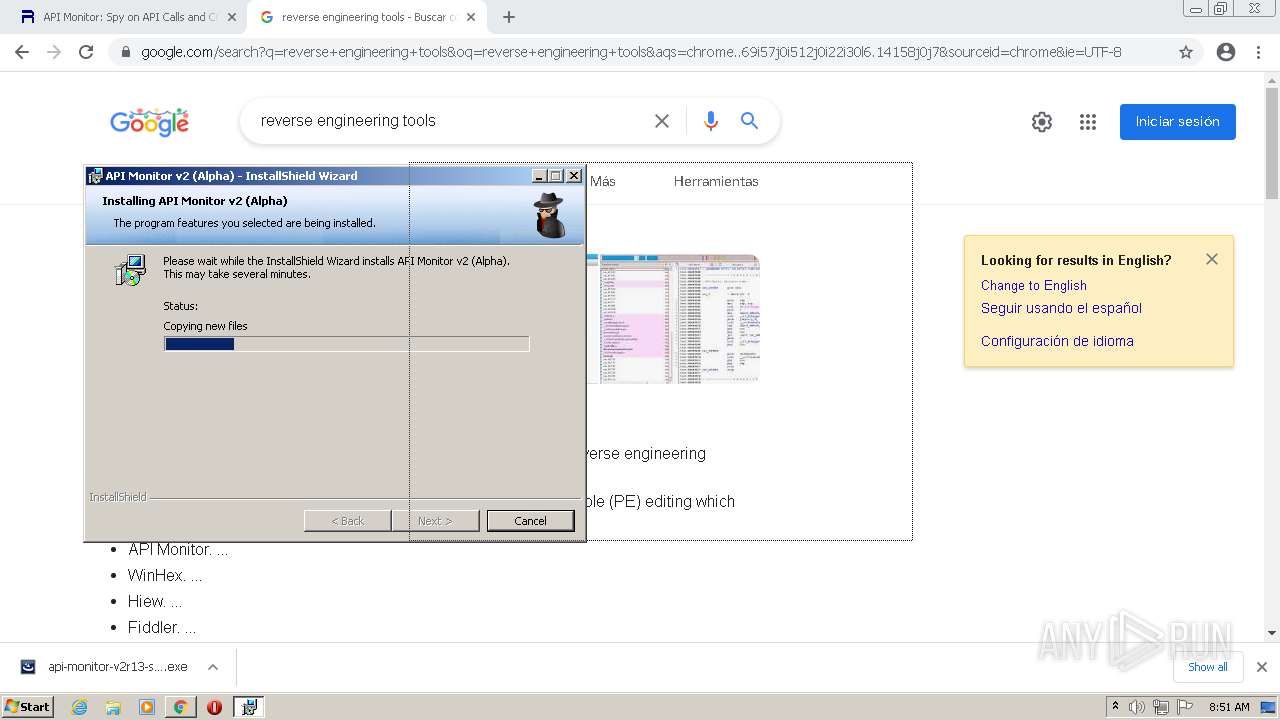
Task: Click the 'Fiddler. ...' list entry
Action: tap(162, 627)
